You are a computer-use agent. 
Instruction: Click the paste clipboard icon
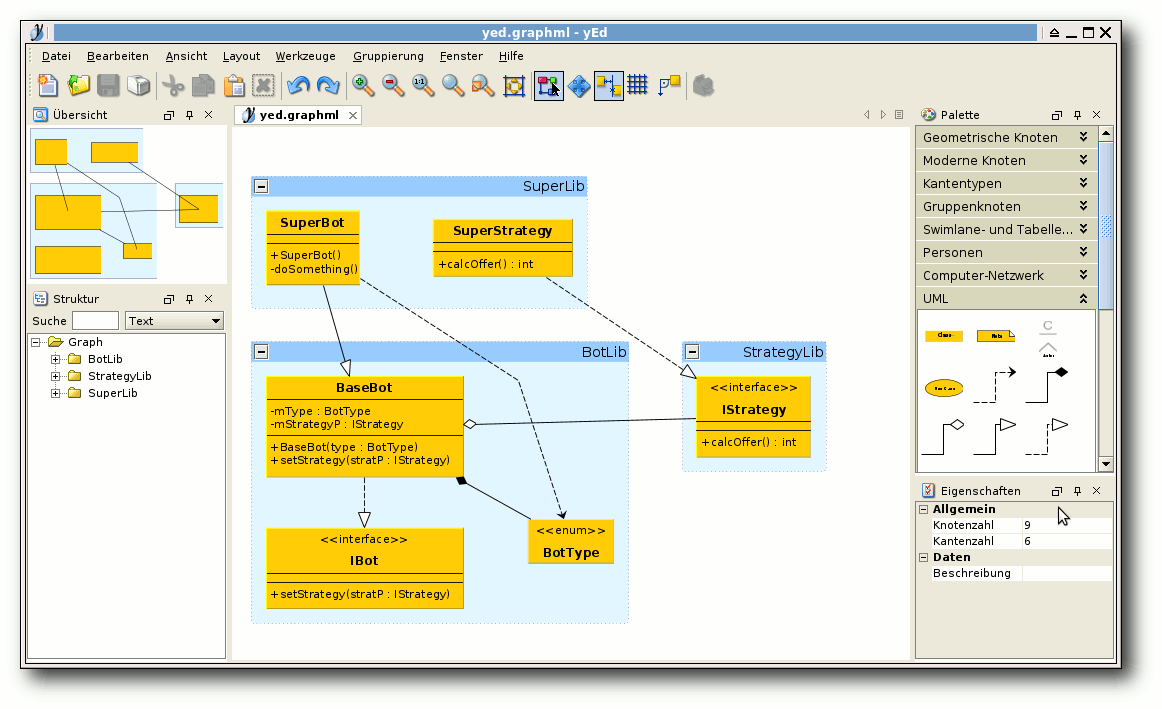coord(233,86)
